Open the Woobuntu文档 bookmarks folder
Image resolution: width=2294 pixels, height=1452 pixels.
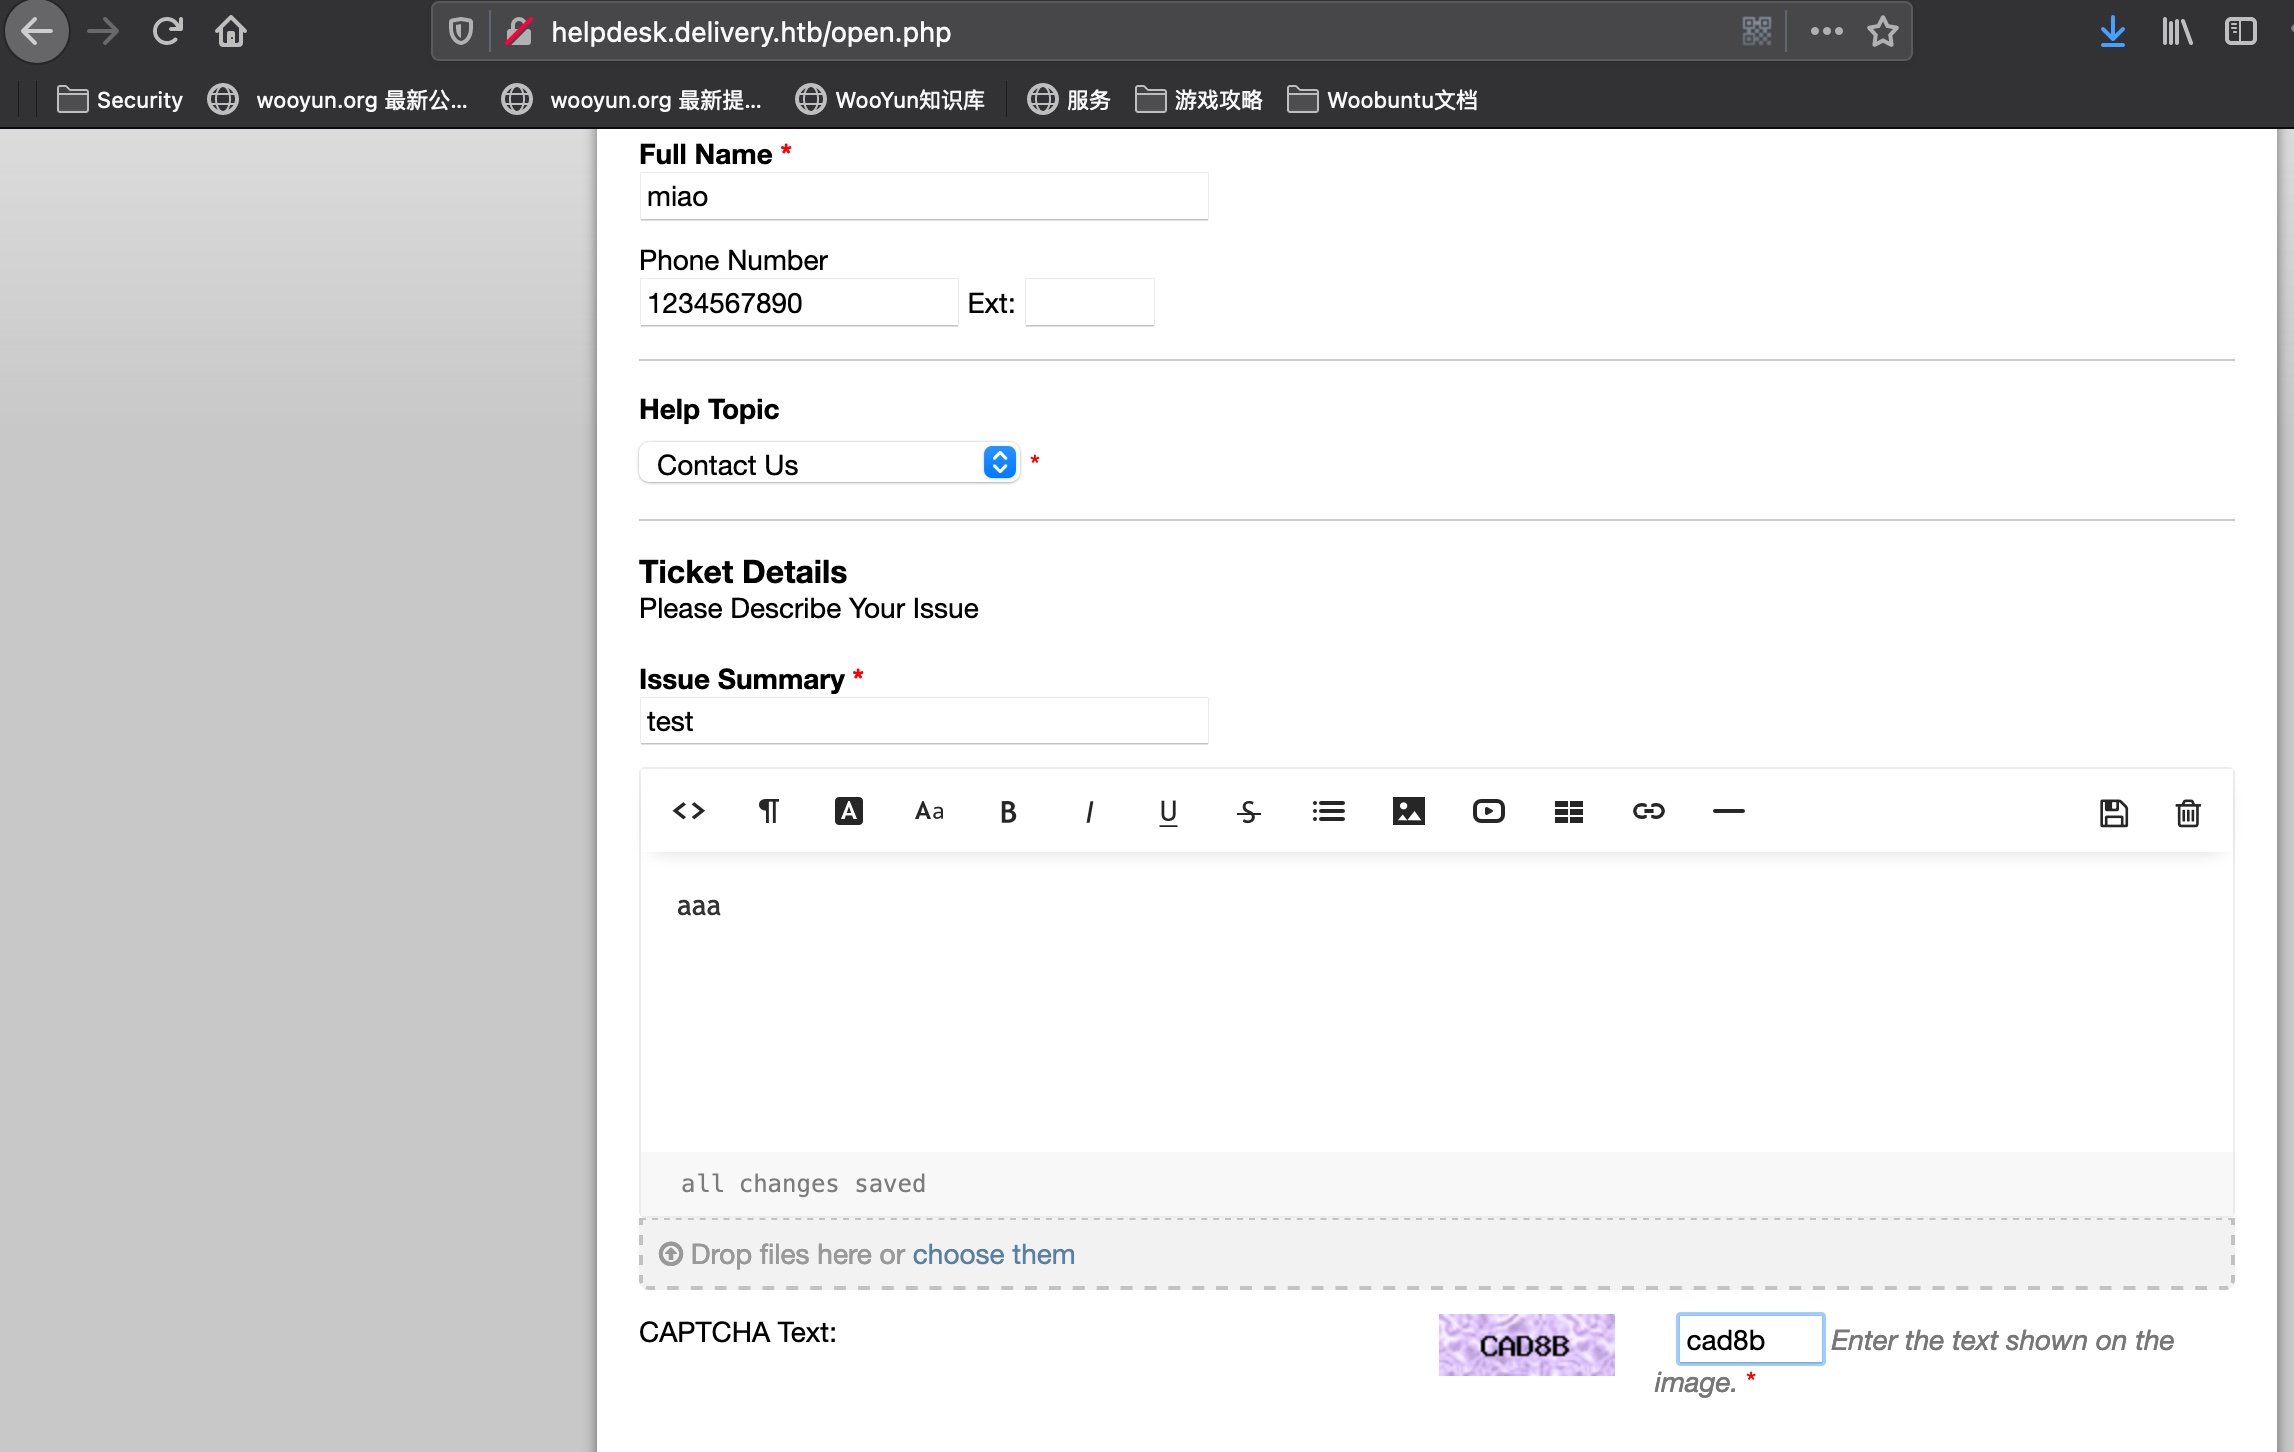tap(1383, 100)
